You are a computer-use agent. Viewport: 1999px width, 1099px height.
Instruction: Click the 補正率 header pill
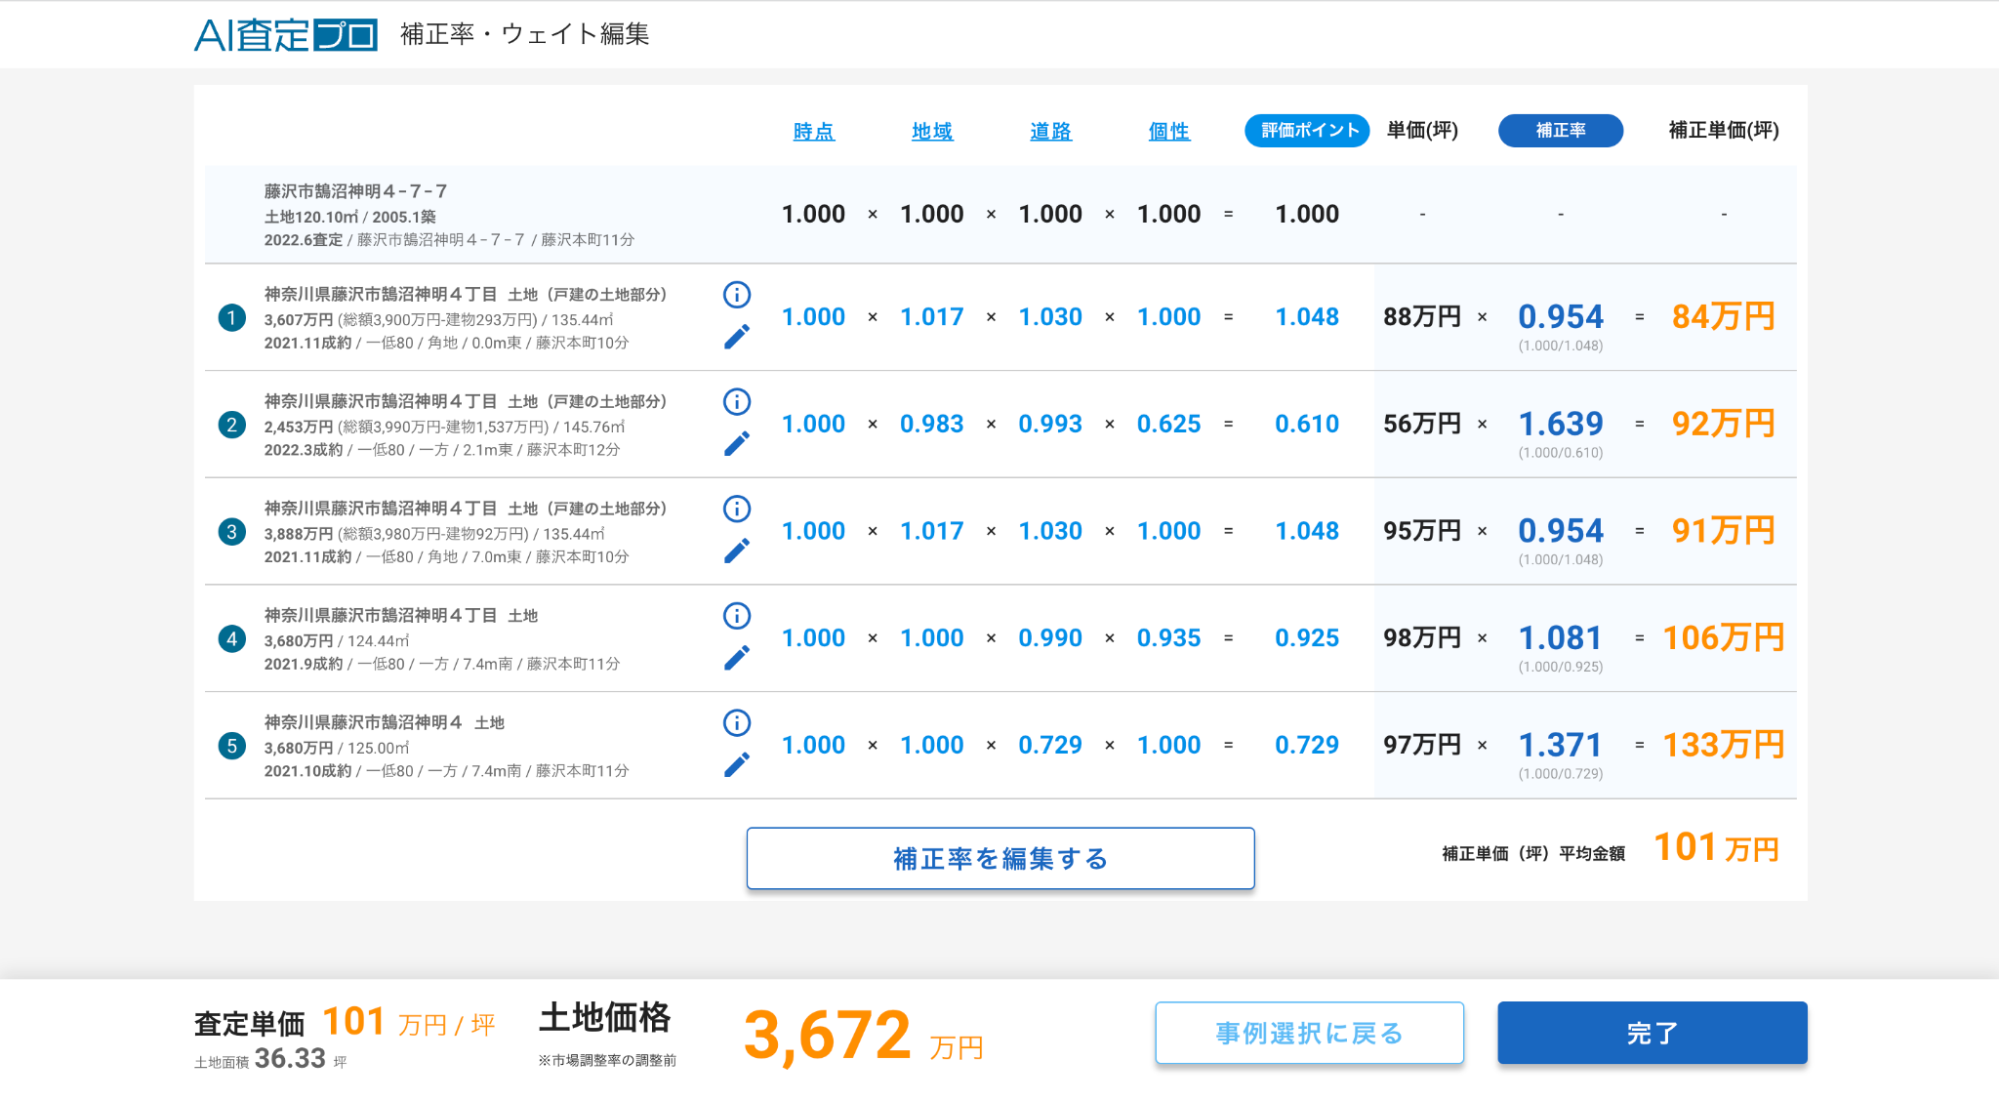pyautogui.click(x=1560, y=131)
